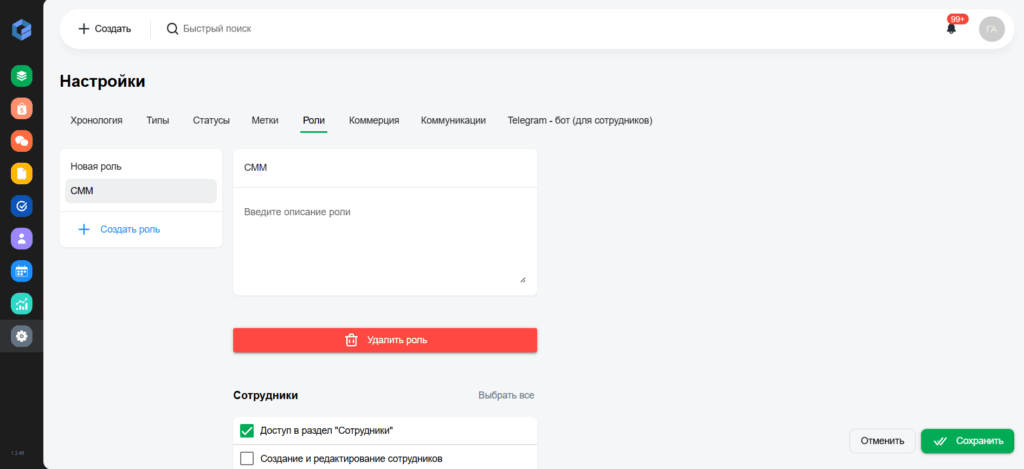Click Выбрать все for Сотрудники

[506, 395]
